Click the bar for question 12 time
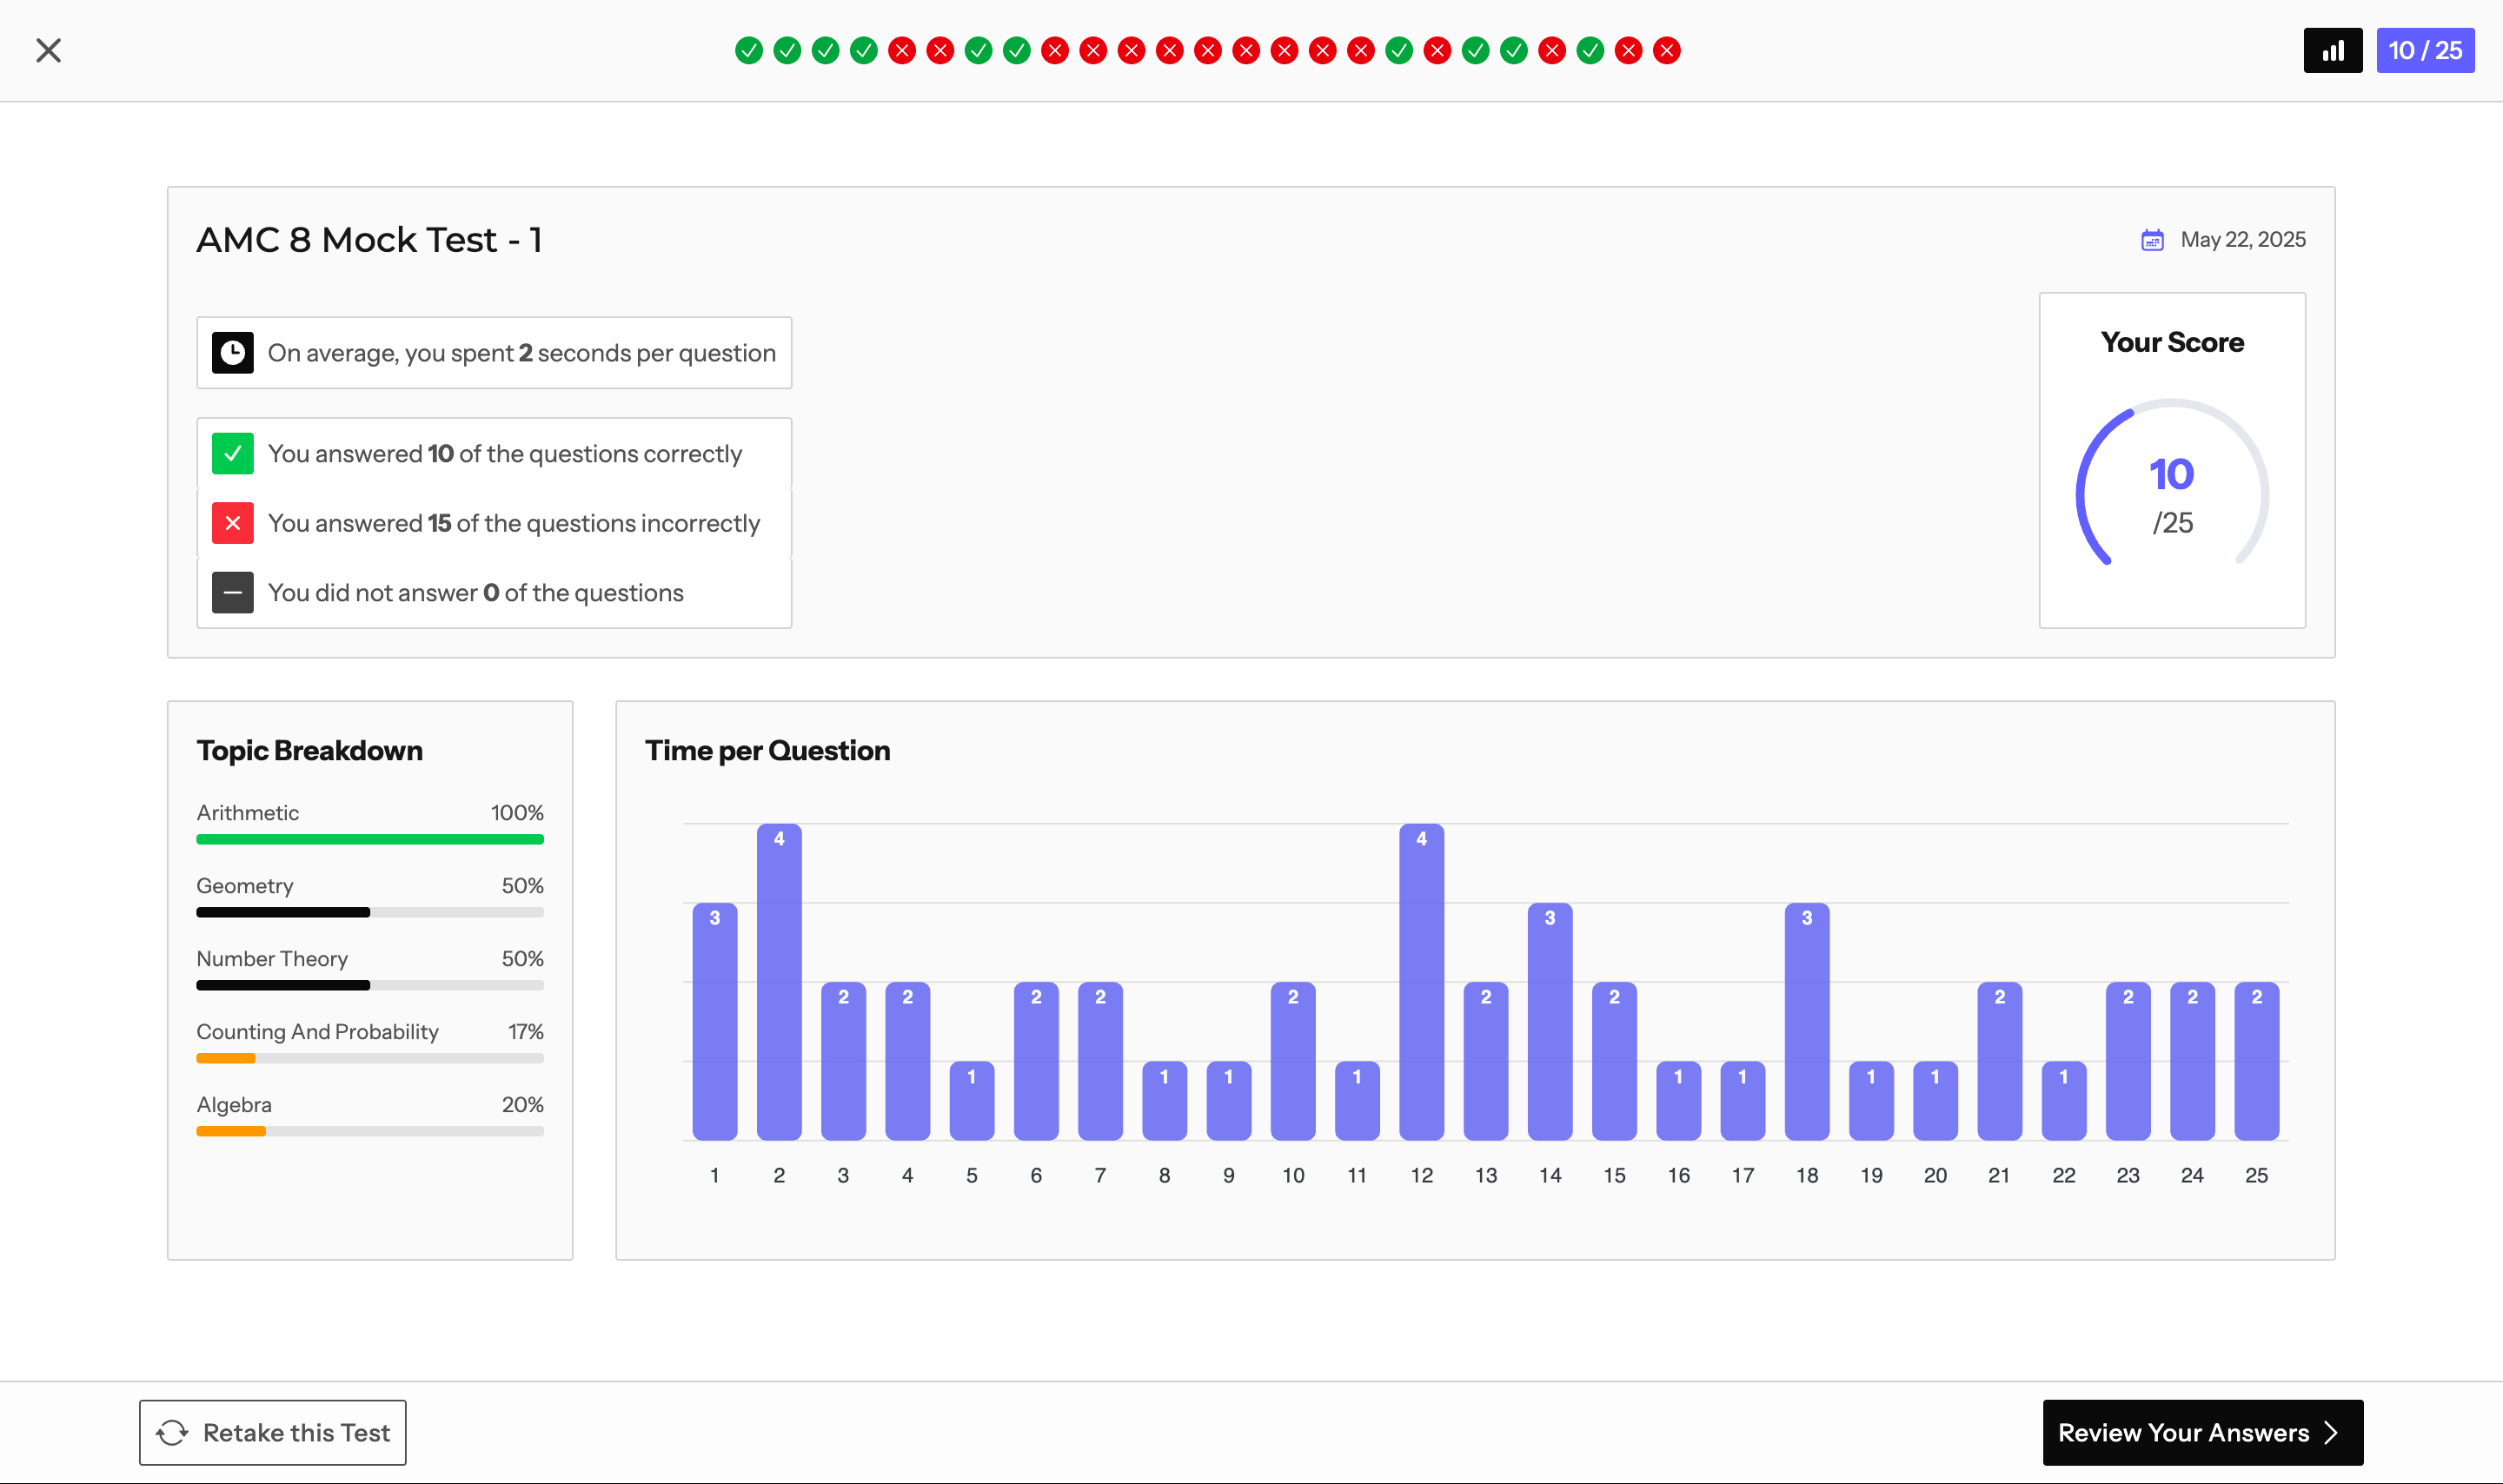The height and width of the screenshot is (1484, 2503). tap(1421, 982)
